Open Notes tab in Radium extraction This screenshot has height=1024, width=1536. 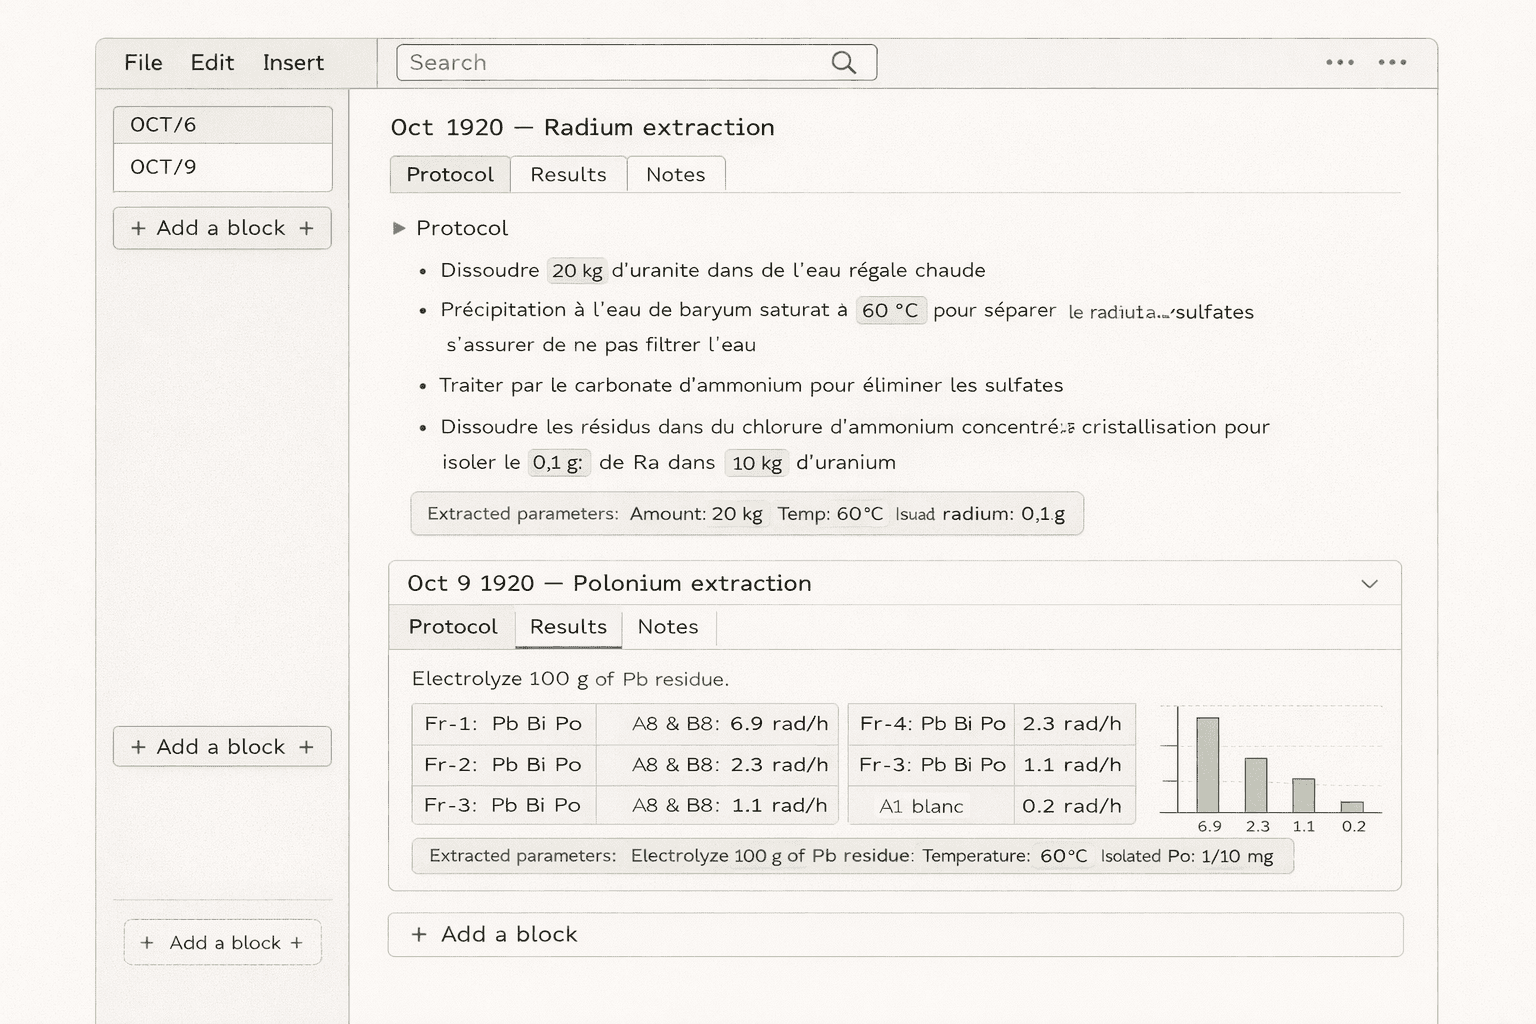point(675,174)
